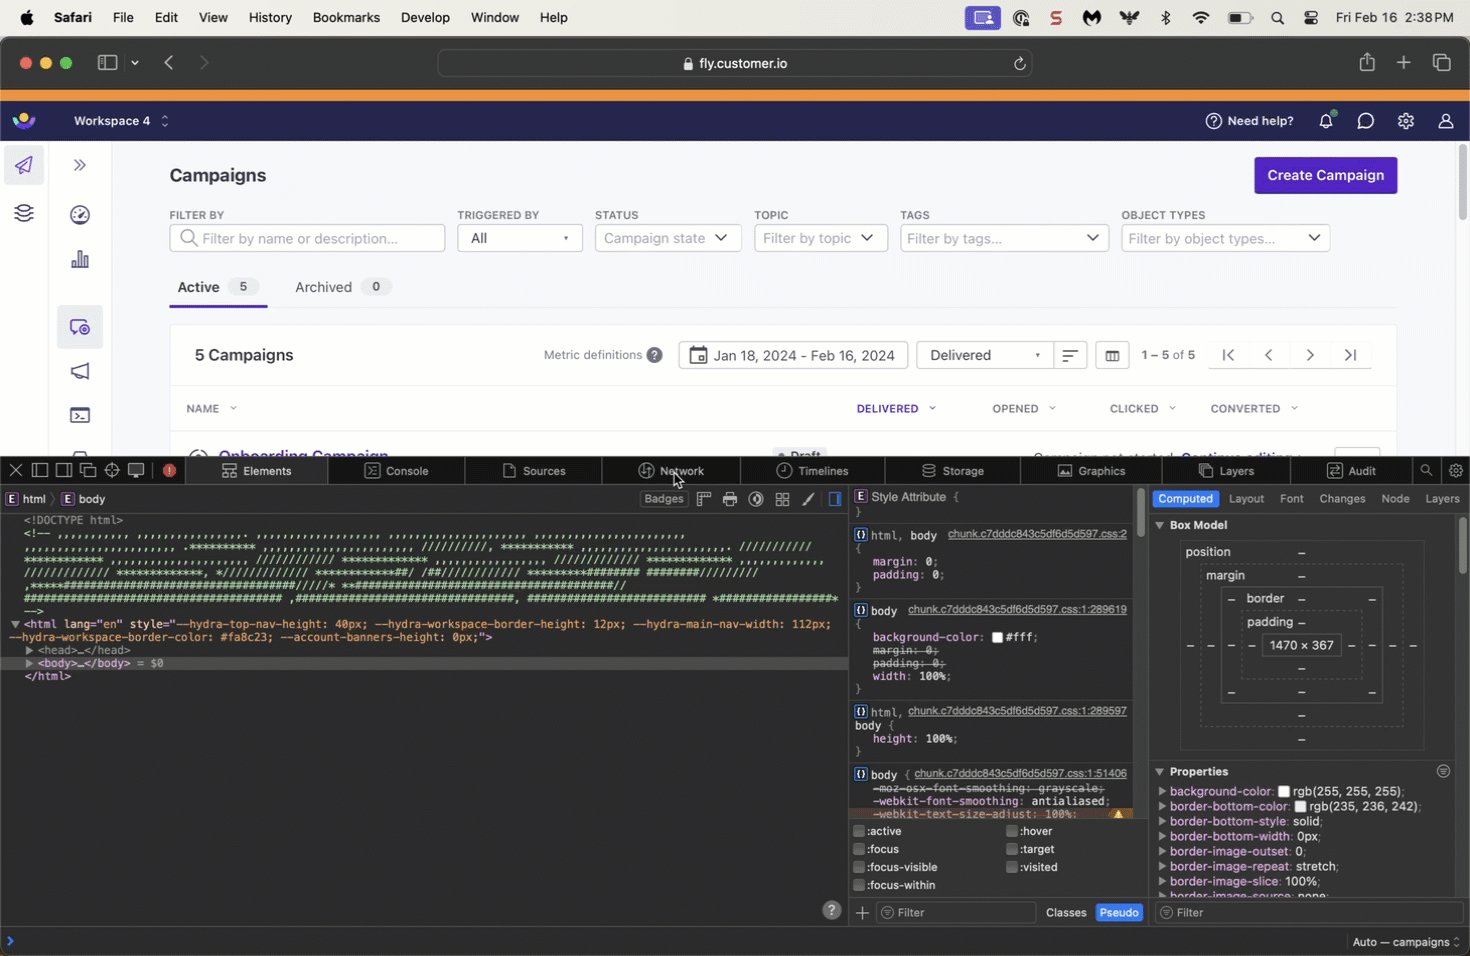Click the paint brush icon in inspector toolbar
The image size is (1470, 956).
point(808,499)
